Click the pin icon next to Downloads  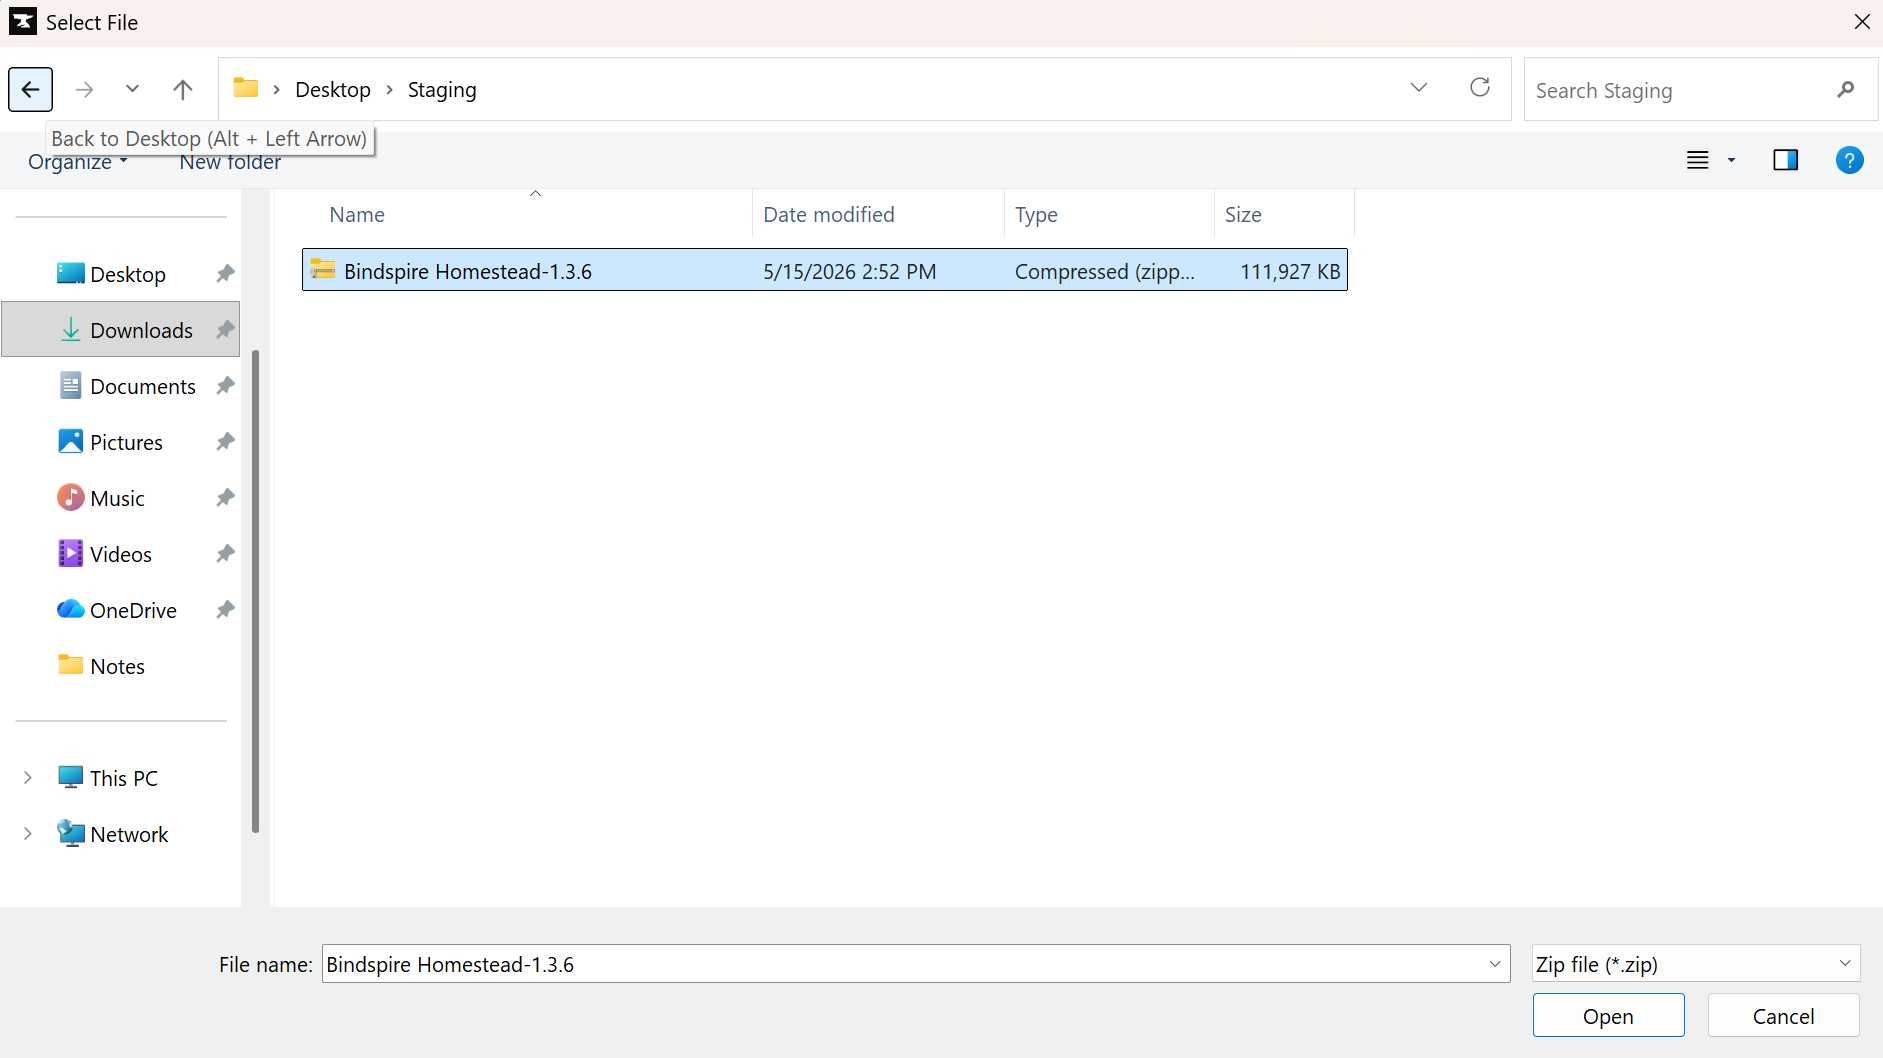[x=225, y=330]
